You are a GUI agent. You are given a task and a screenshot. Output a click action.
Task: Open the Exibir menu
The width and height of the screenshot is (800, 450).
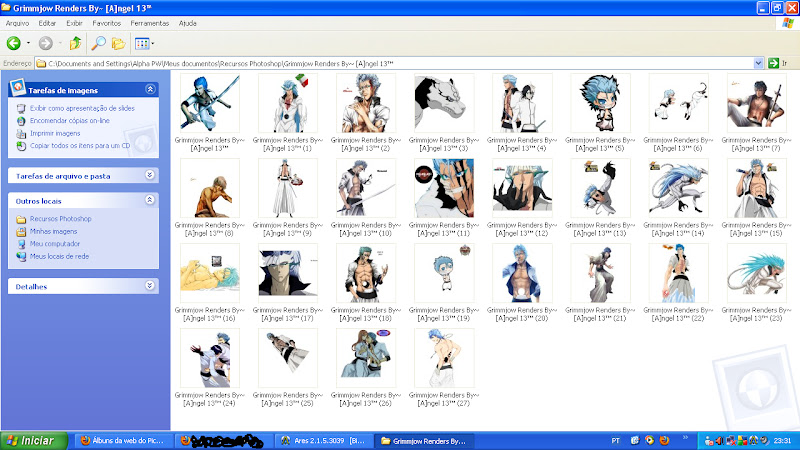tap(74, 23)
